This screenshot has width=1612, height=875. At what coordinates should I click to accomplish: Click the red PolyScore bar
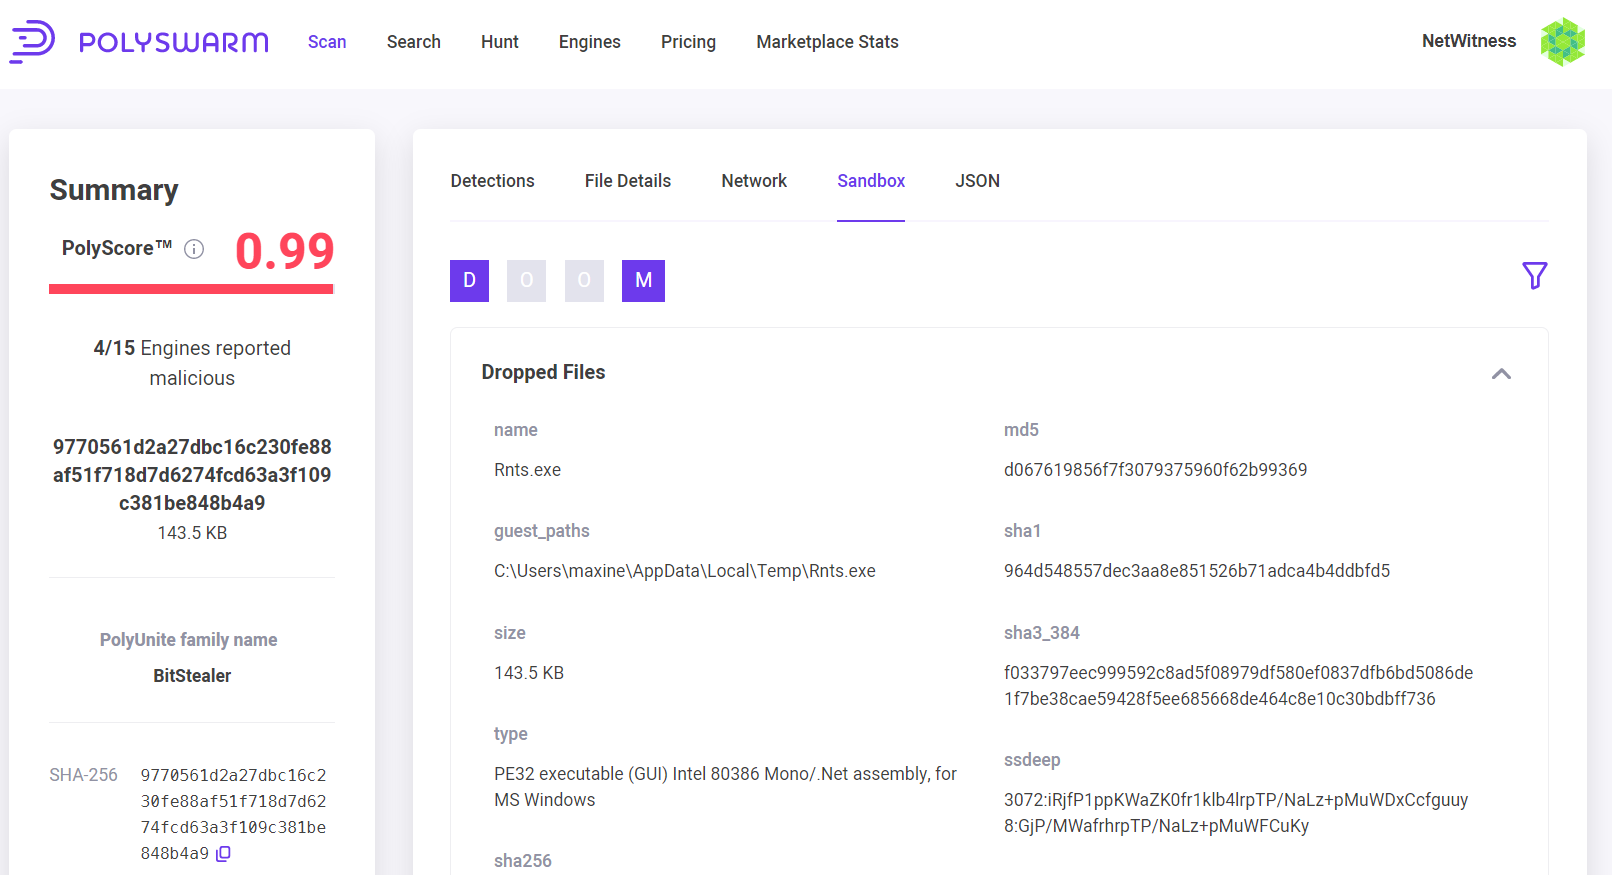pos(191,289)
